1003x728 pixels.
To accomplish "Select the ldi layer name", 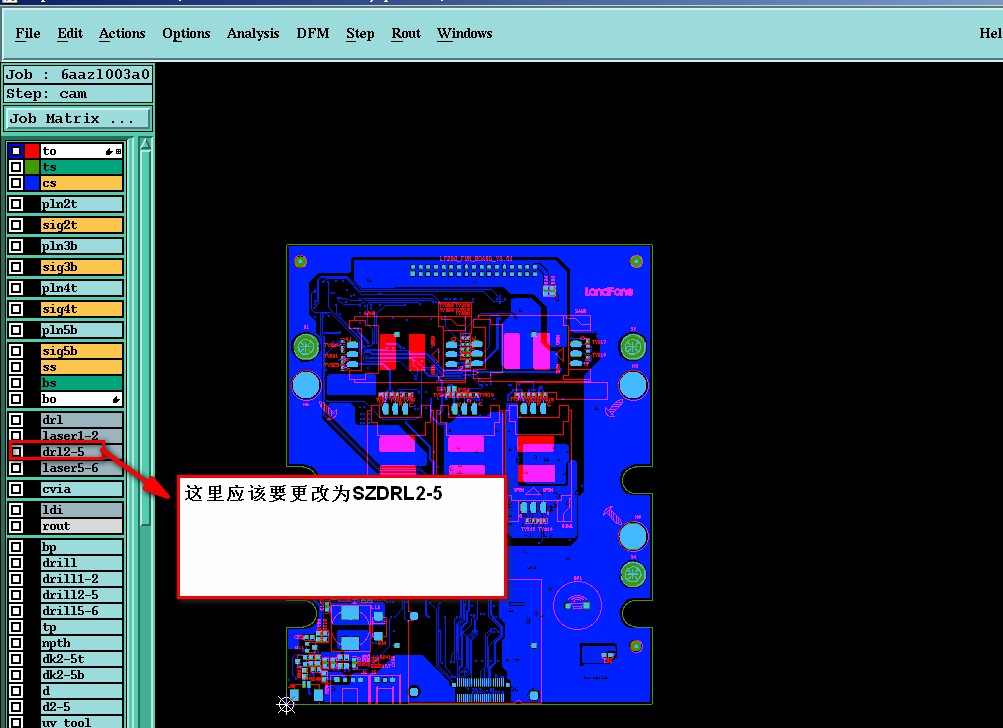I will [81, 510].
